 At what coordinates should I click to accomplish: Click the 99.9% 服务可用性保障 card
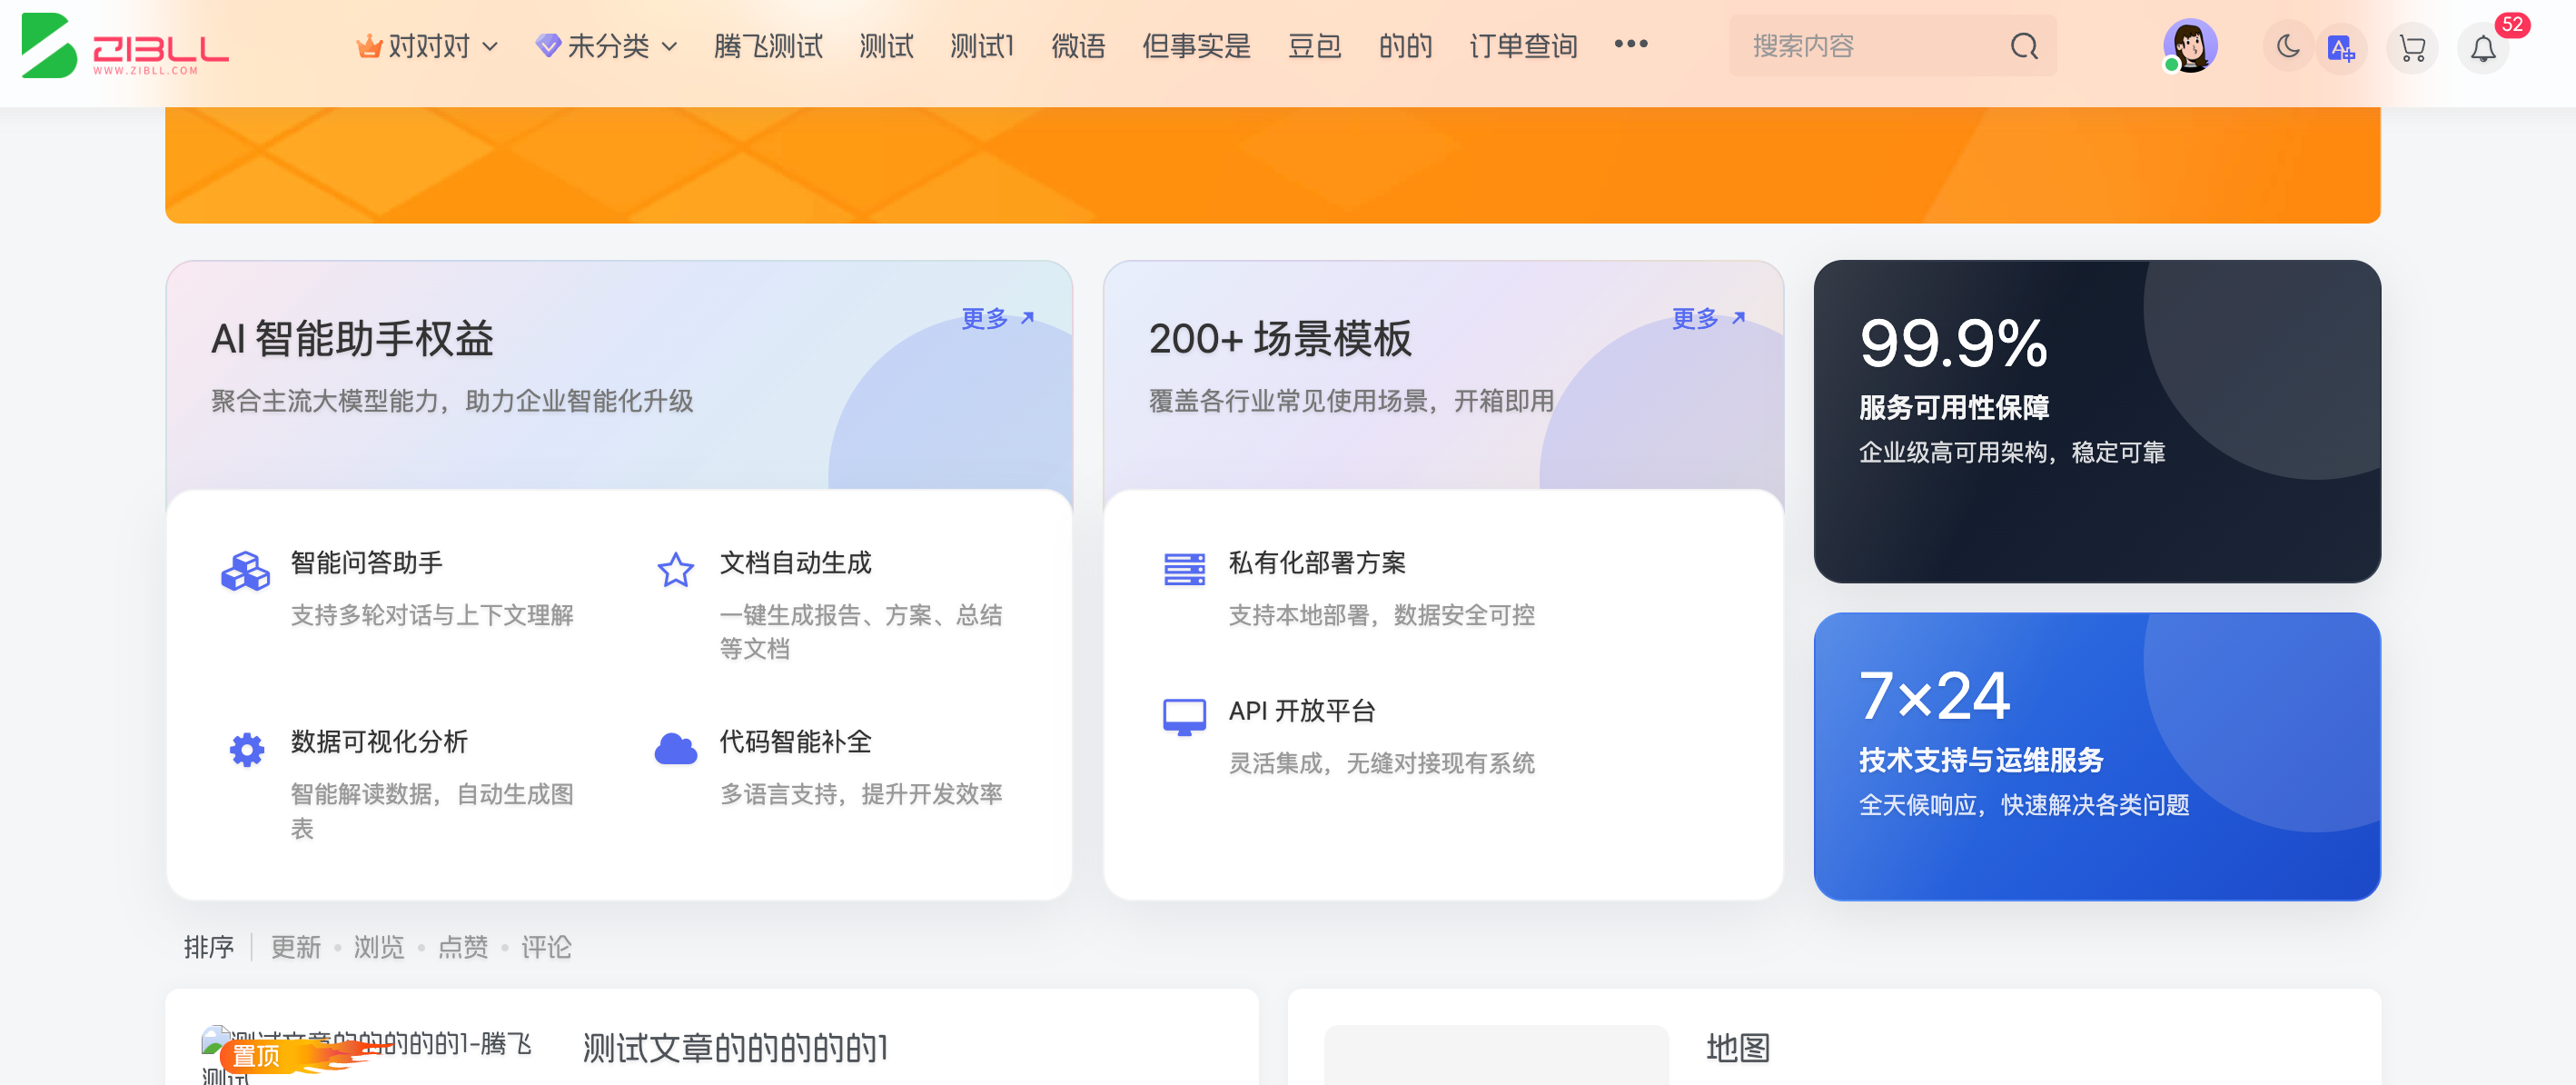click(2096, 421)
